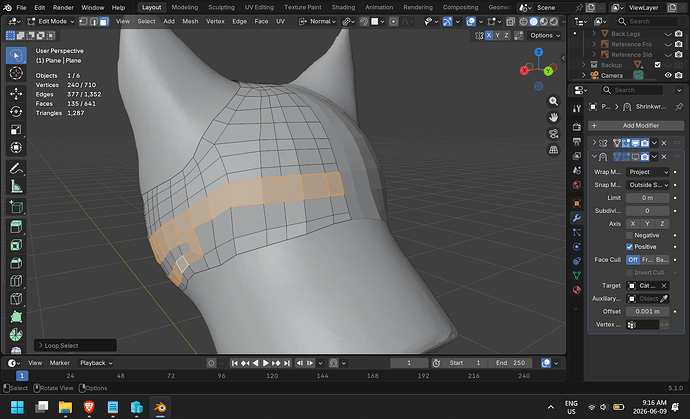
Task: Open the Object Data properties tab icon
Action: [576, 275]
